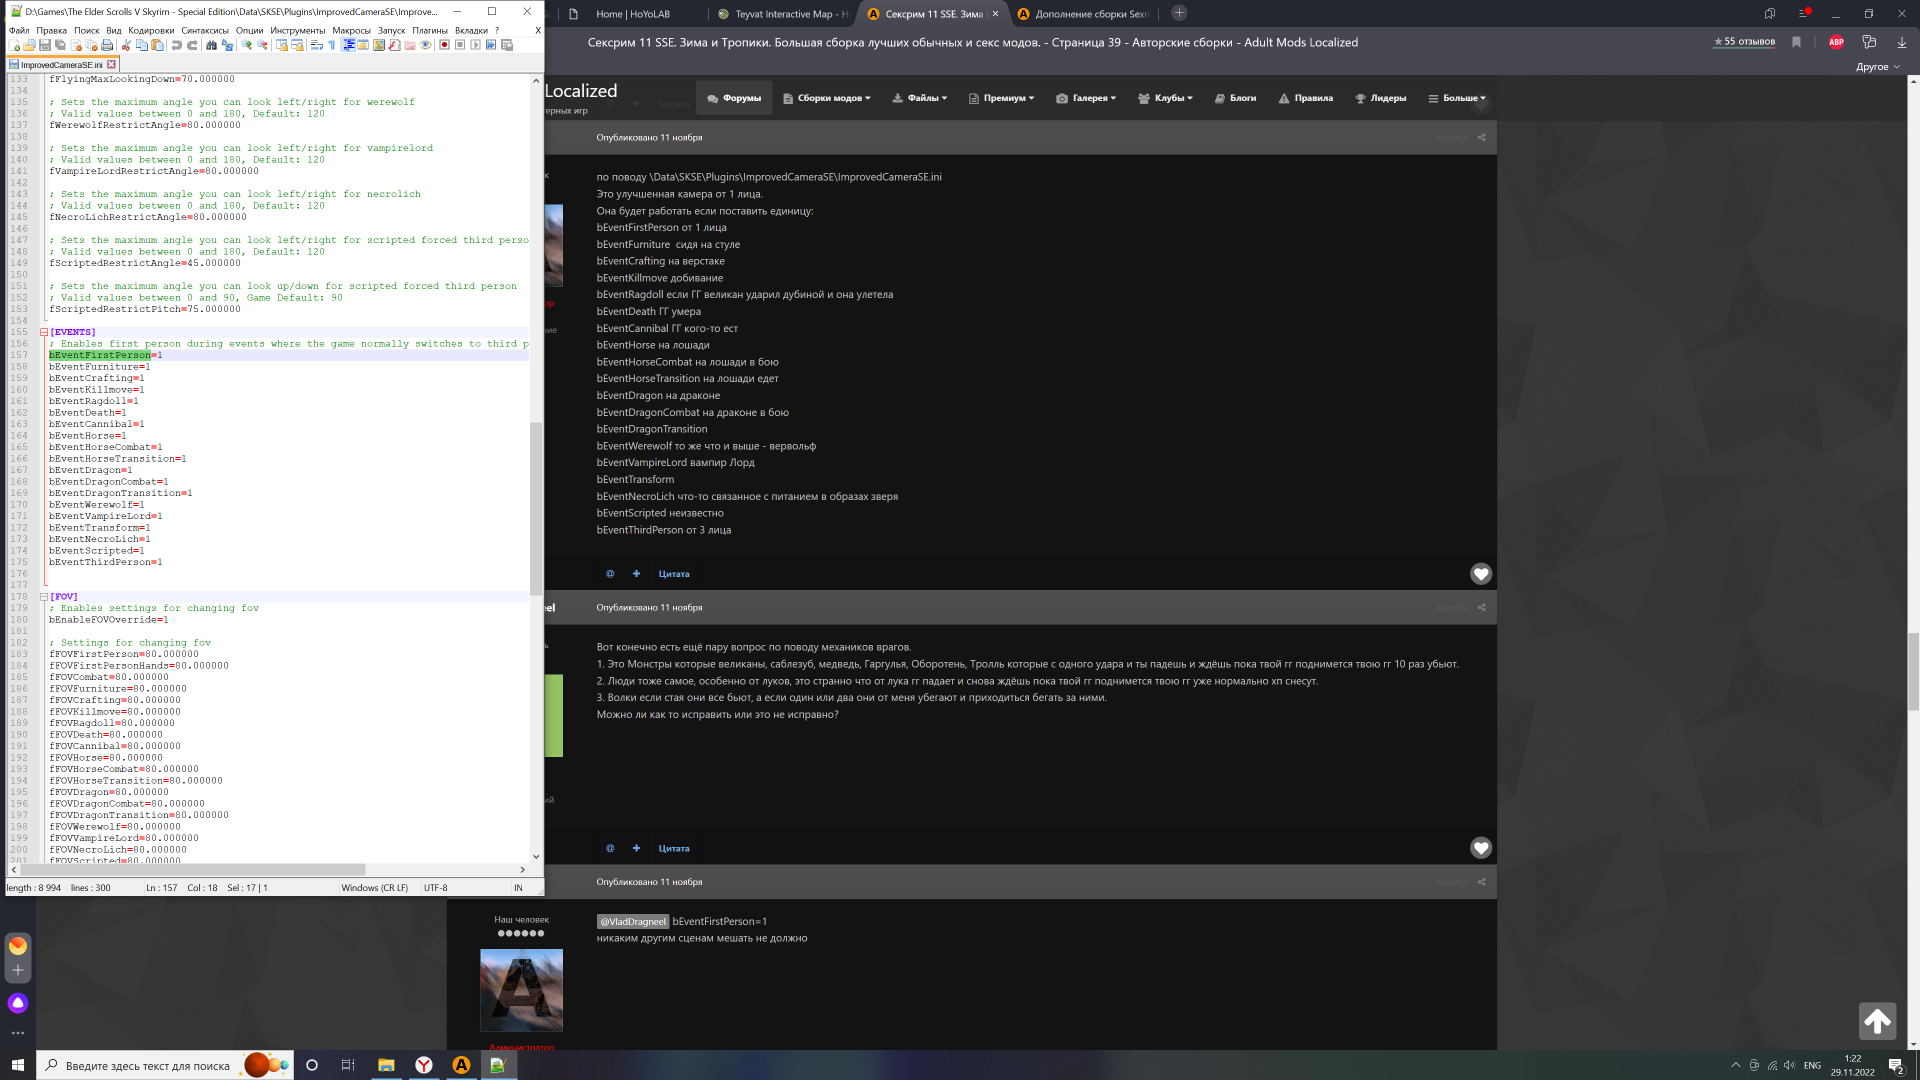Image resolution: width=1920 pixels, height=1080 pixels.
Task: Click the Undo arrow in toolbar
Action: [176, 45]
